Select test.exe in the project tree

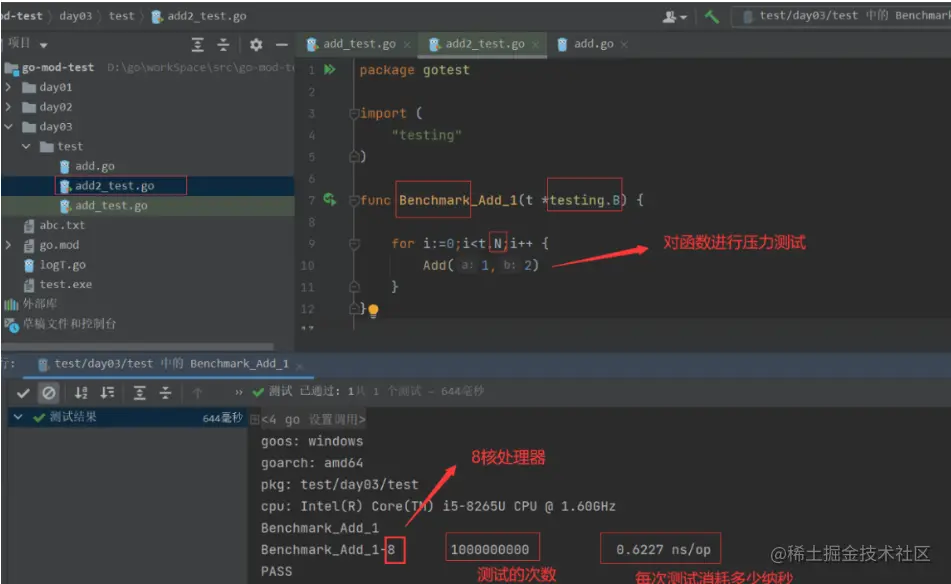coord(148,284)
